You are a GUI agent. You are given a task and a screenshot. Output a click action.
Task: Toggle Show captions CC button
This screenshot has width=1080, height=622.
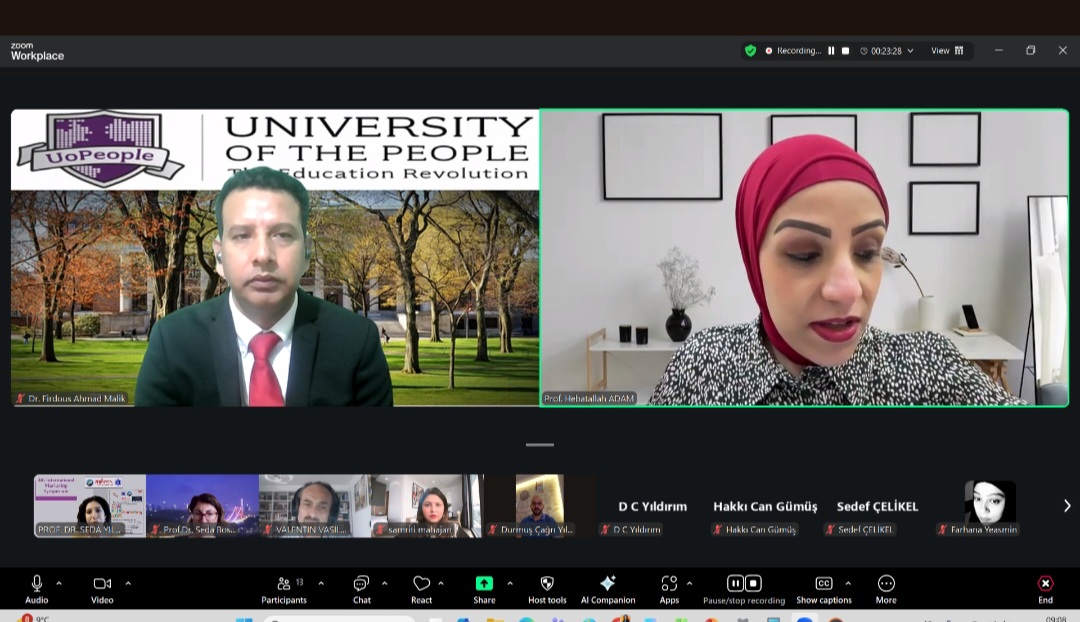(x=824, y=584)
